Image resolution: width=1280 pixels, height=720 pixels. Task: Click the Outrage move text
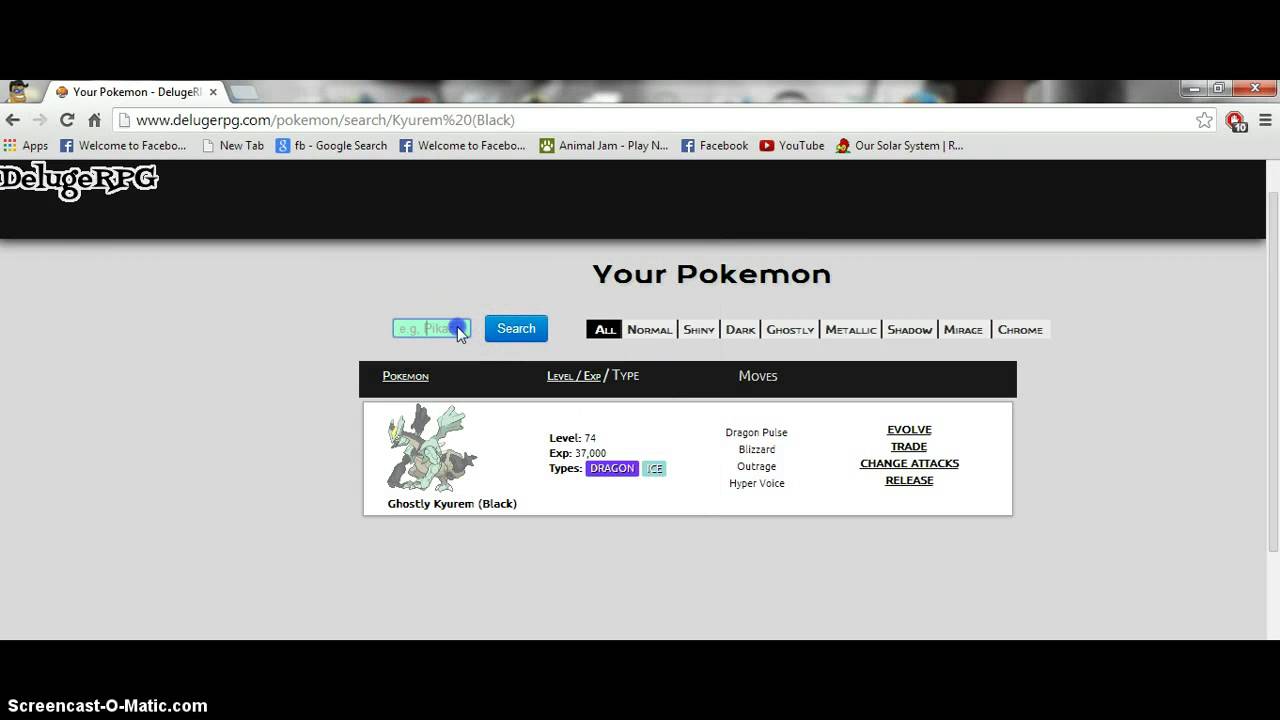click(756, 467)
